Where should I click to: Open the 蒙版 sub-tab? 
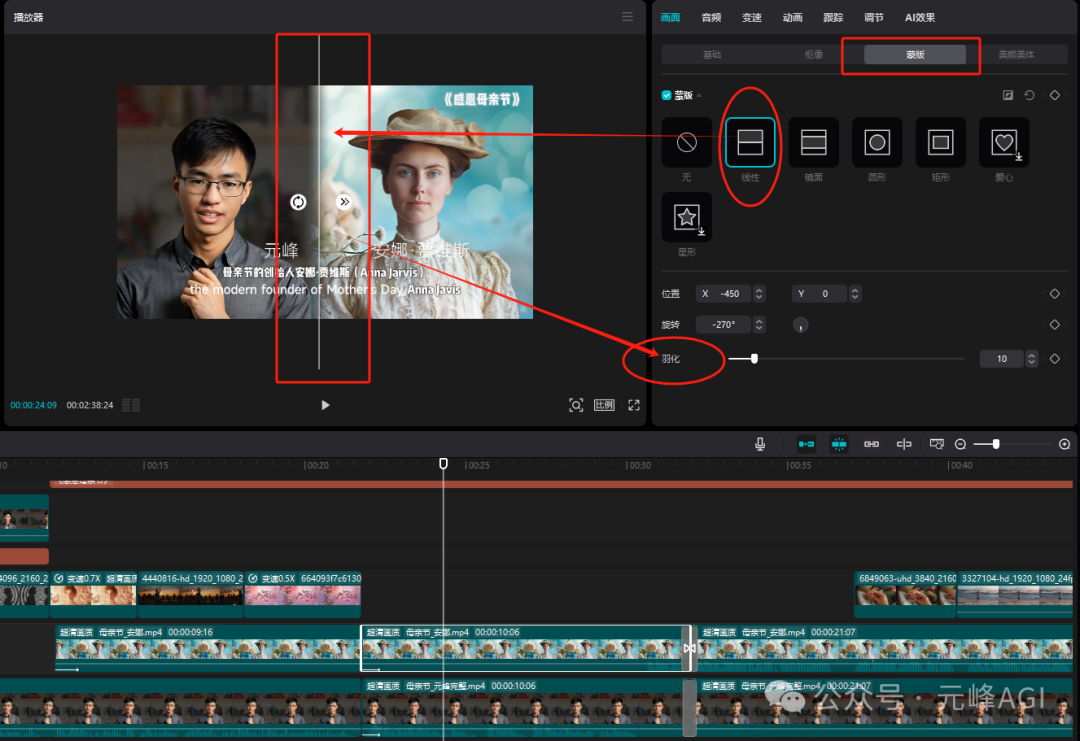pos(915,54)
